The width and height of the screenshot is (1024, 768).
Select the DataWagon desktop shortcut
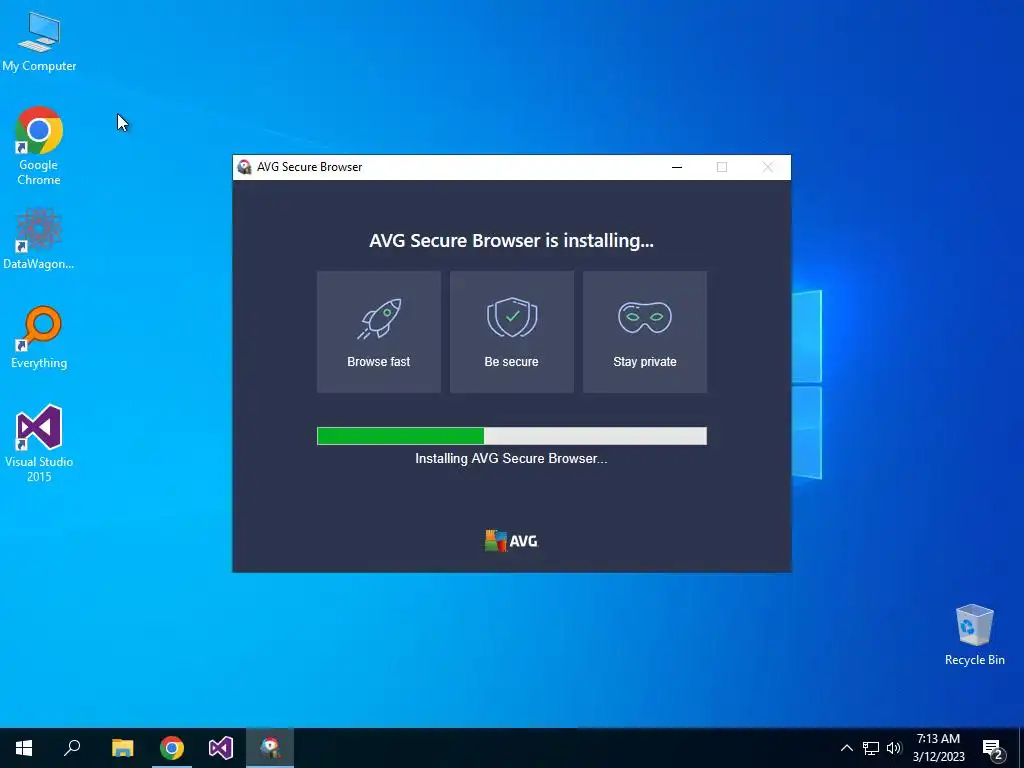click(39, 238)
